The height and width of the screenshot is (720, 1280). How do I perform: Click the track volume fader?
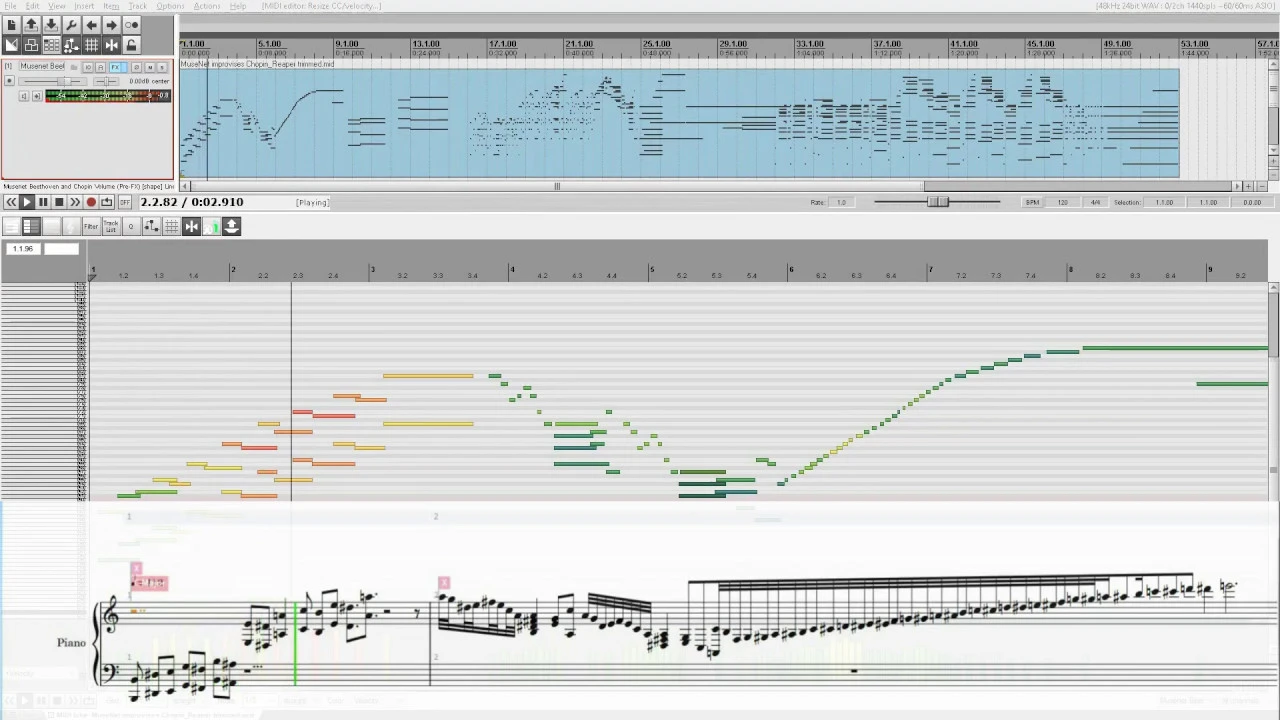point(64,81)
